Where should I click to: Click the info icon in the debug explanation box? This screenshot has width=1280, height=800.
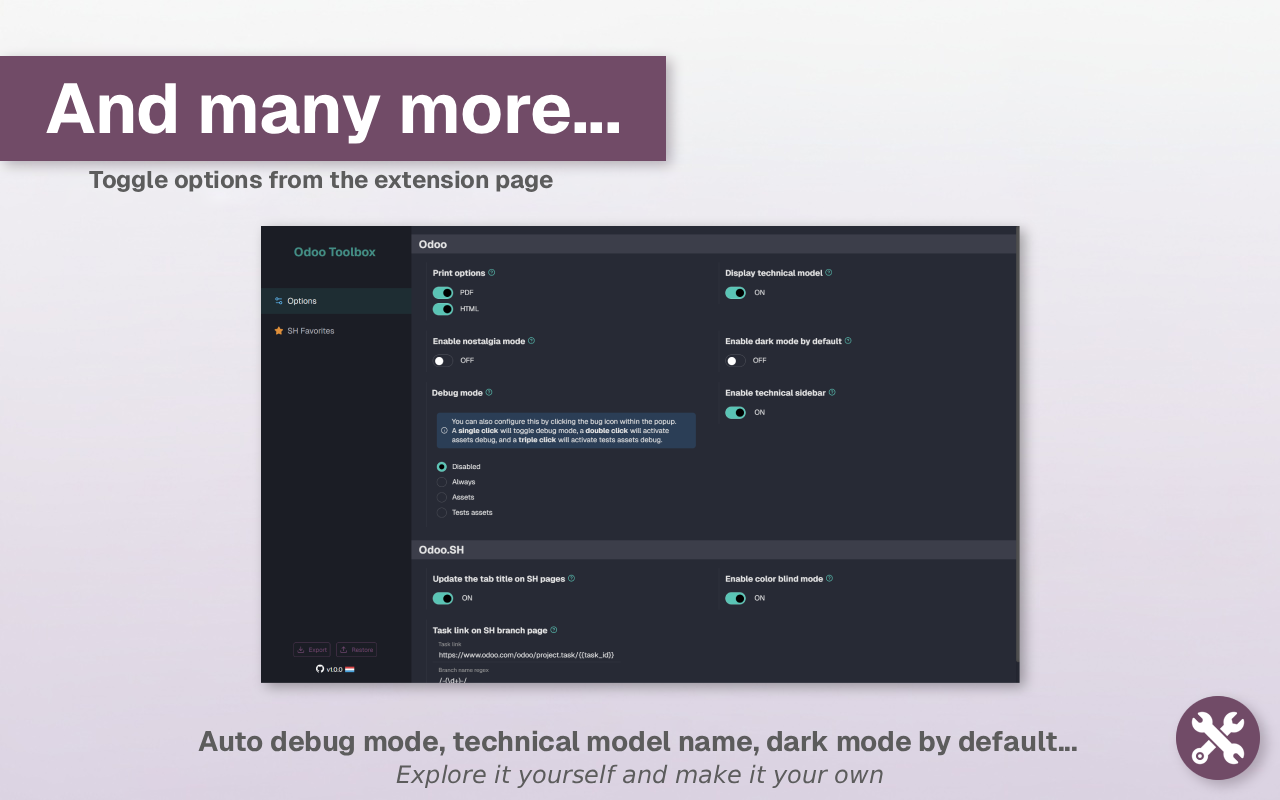[442, 429]
